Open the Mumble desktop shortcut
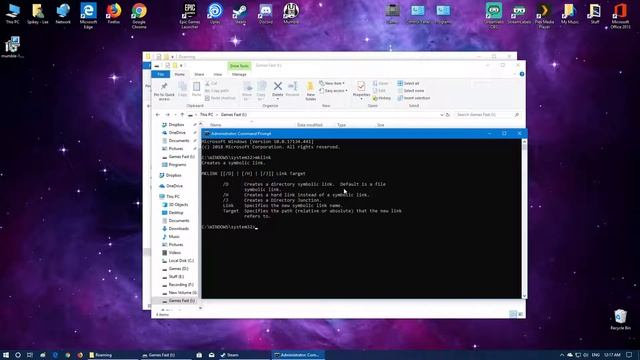The height and width of the screenshot is (360, 640). (x=291, y=13)
